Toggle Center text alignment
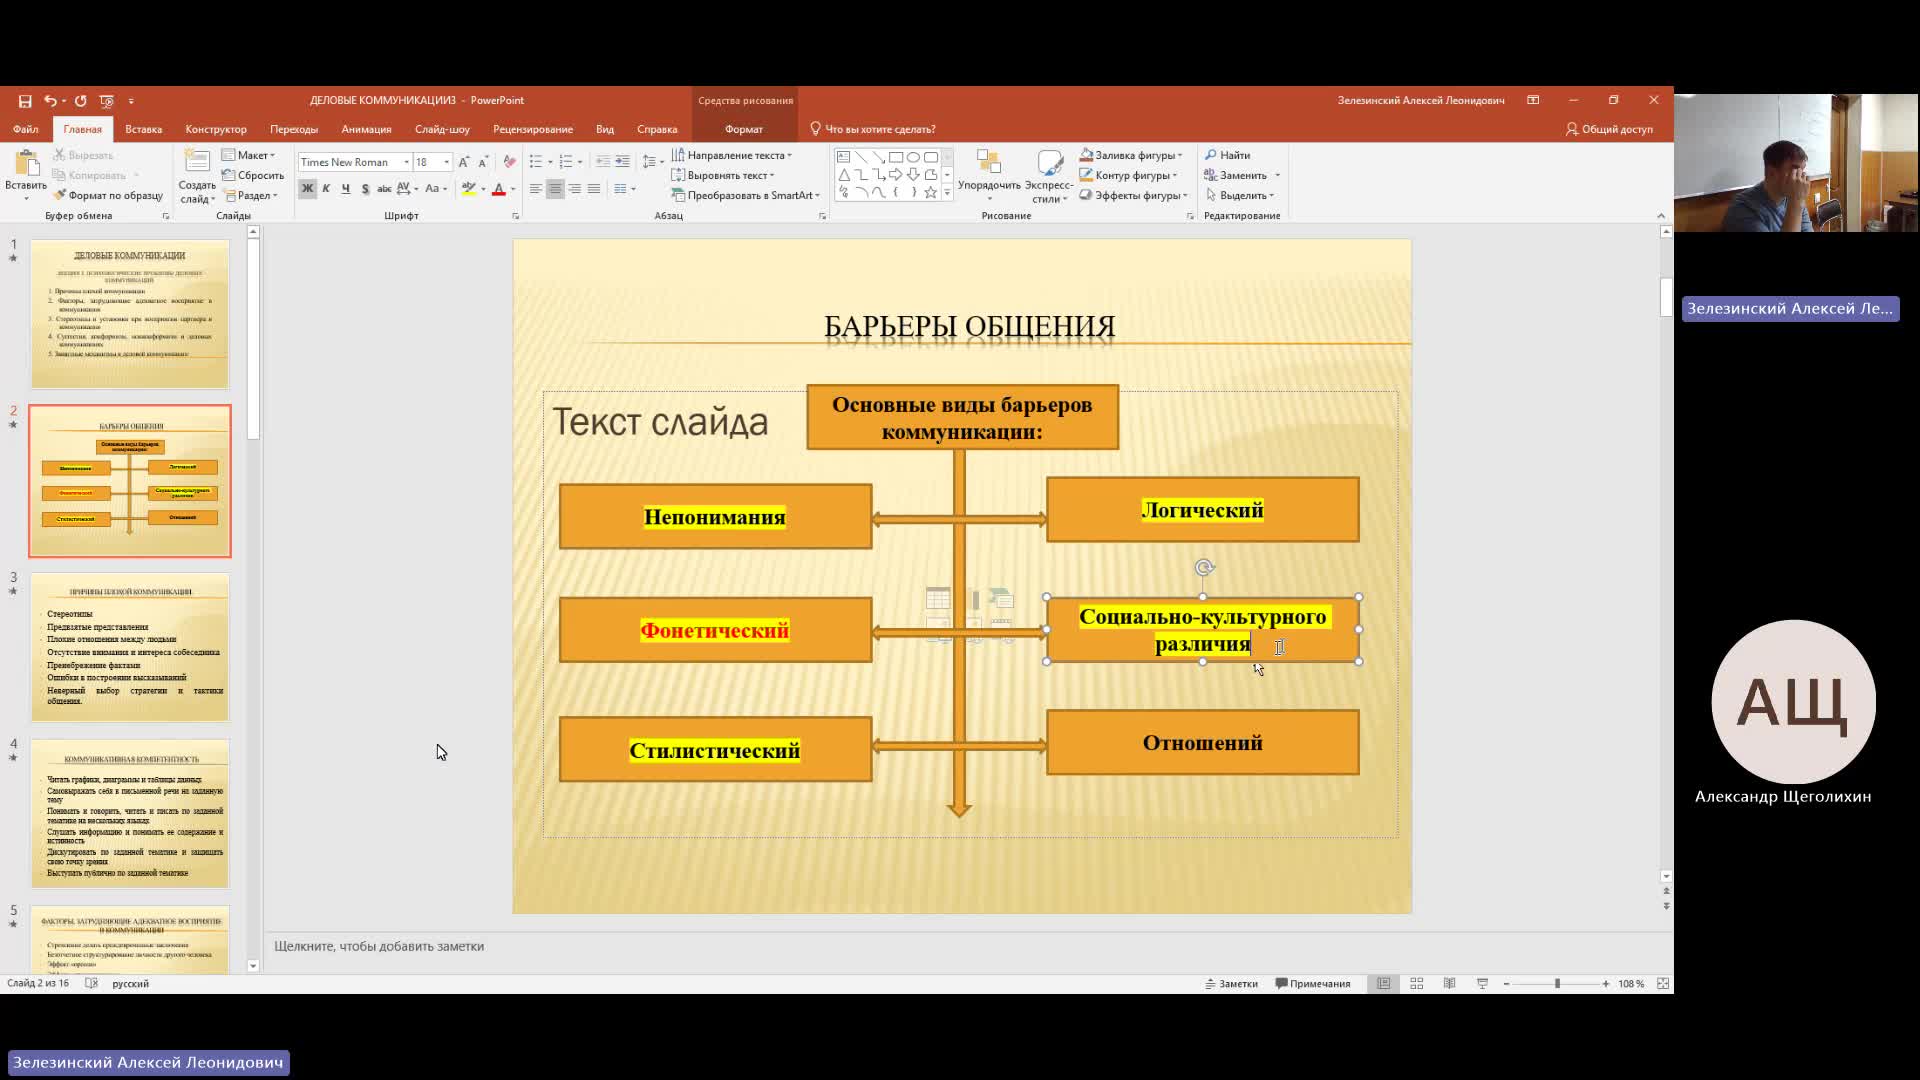This screenshot has width=1920, height=1080. tap(555, 189)
